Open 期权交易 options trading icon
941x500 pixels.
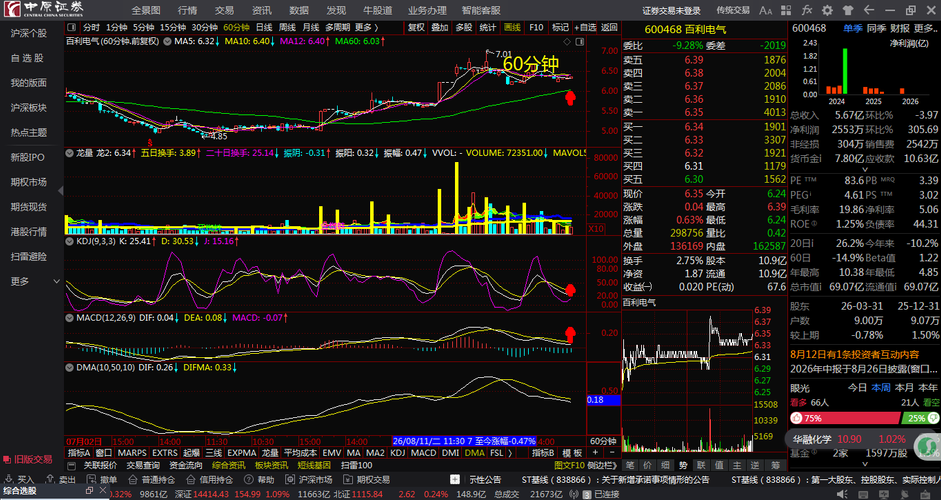(348, 480)
